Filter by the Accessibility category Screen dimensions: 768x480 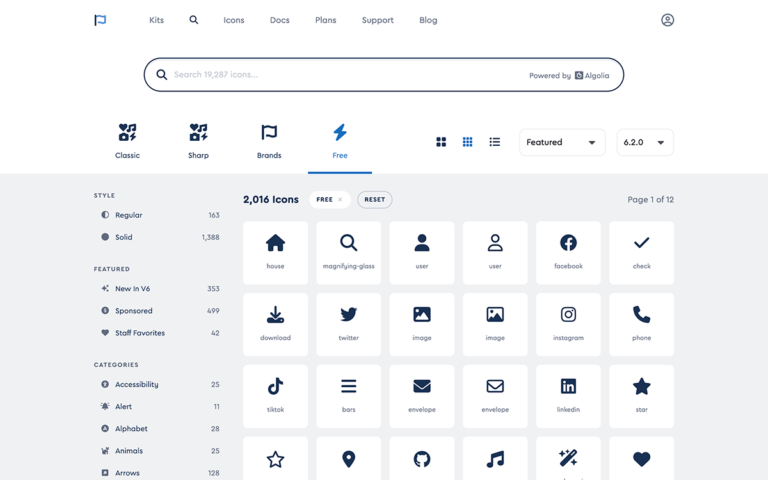click(x=137, y=384)
